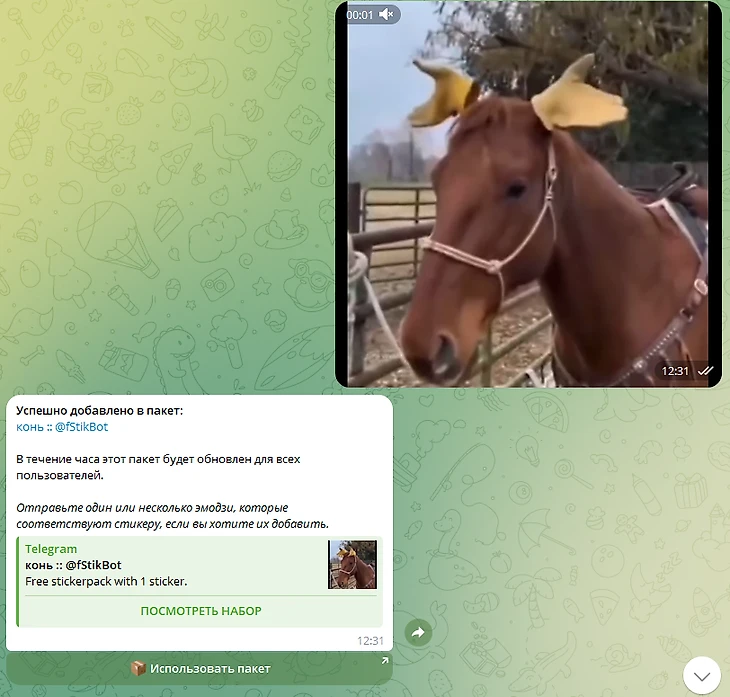Open the bold конь :: @fStikBot preview title
This screenshot has height=697, width=730.
pyautogui.click(x=73, y=565)
